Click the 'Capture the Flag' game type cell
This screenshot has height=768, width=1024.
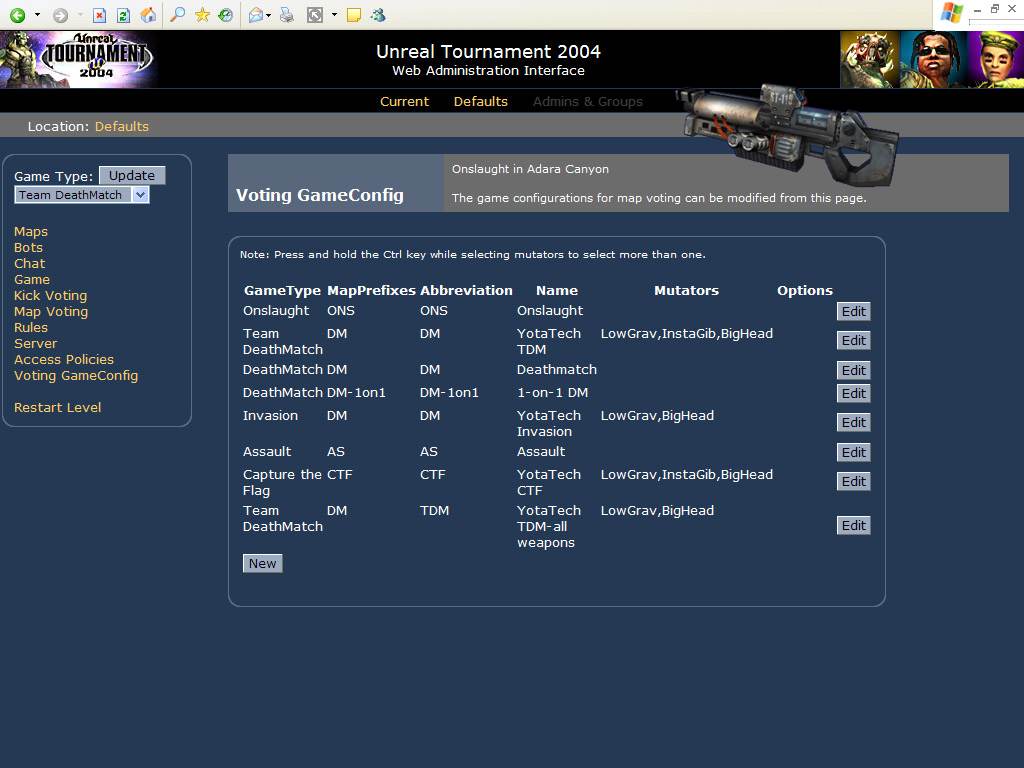(282, 482)
